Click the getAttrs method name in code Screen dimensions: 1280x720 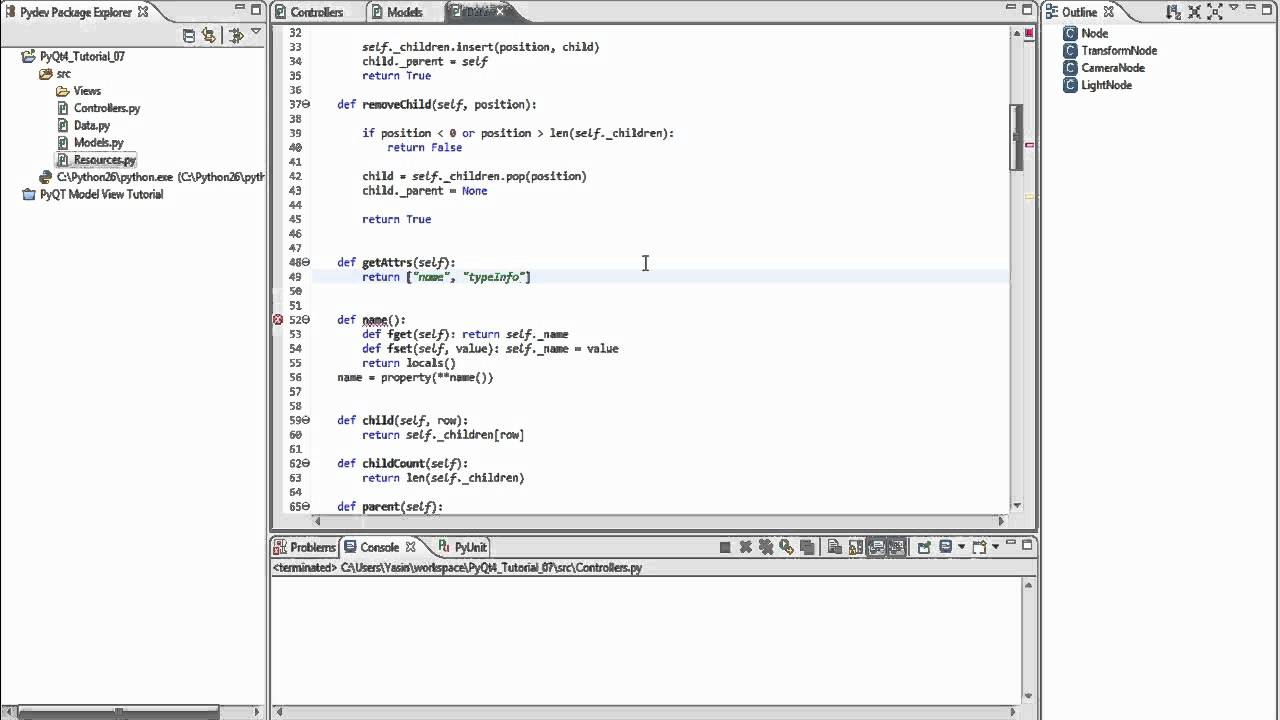click(387, 262)
